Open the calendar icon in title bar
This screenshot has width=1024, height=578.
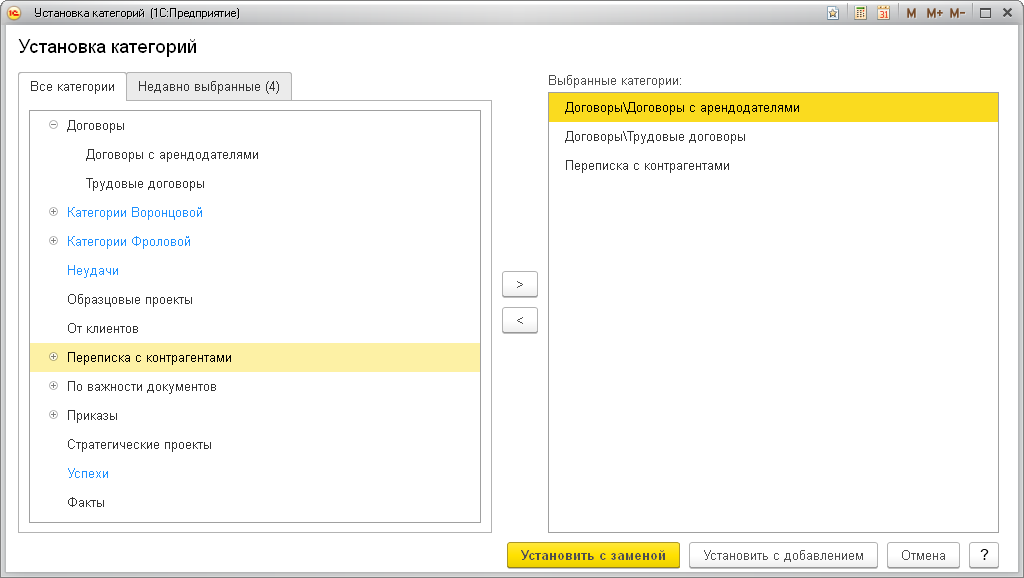point(884,13)
